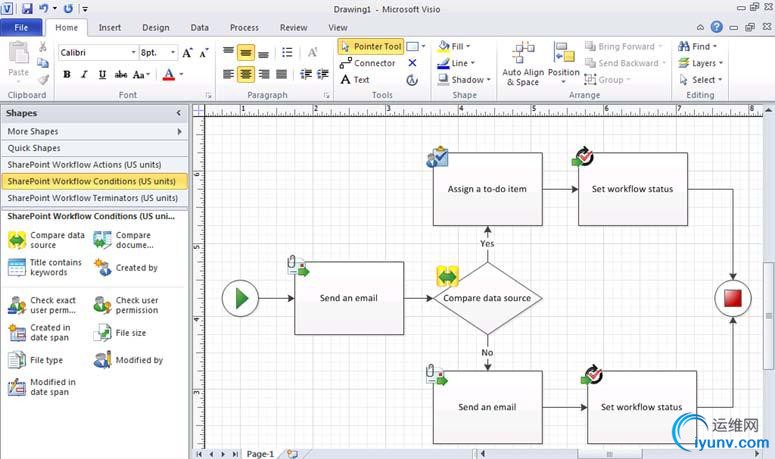The image size is (775, 459).
Task: Select the Assign a to-do item shape
Action: tap(487, 189)
